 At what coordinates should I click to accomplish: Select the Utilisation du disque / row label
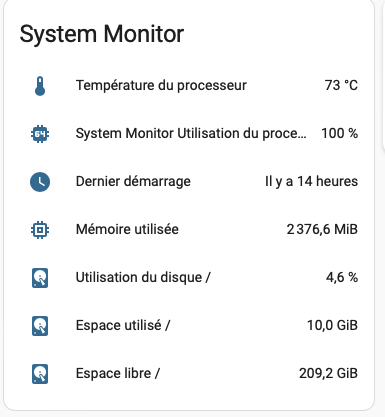(x=143, y=278)
